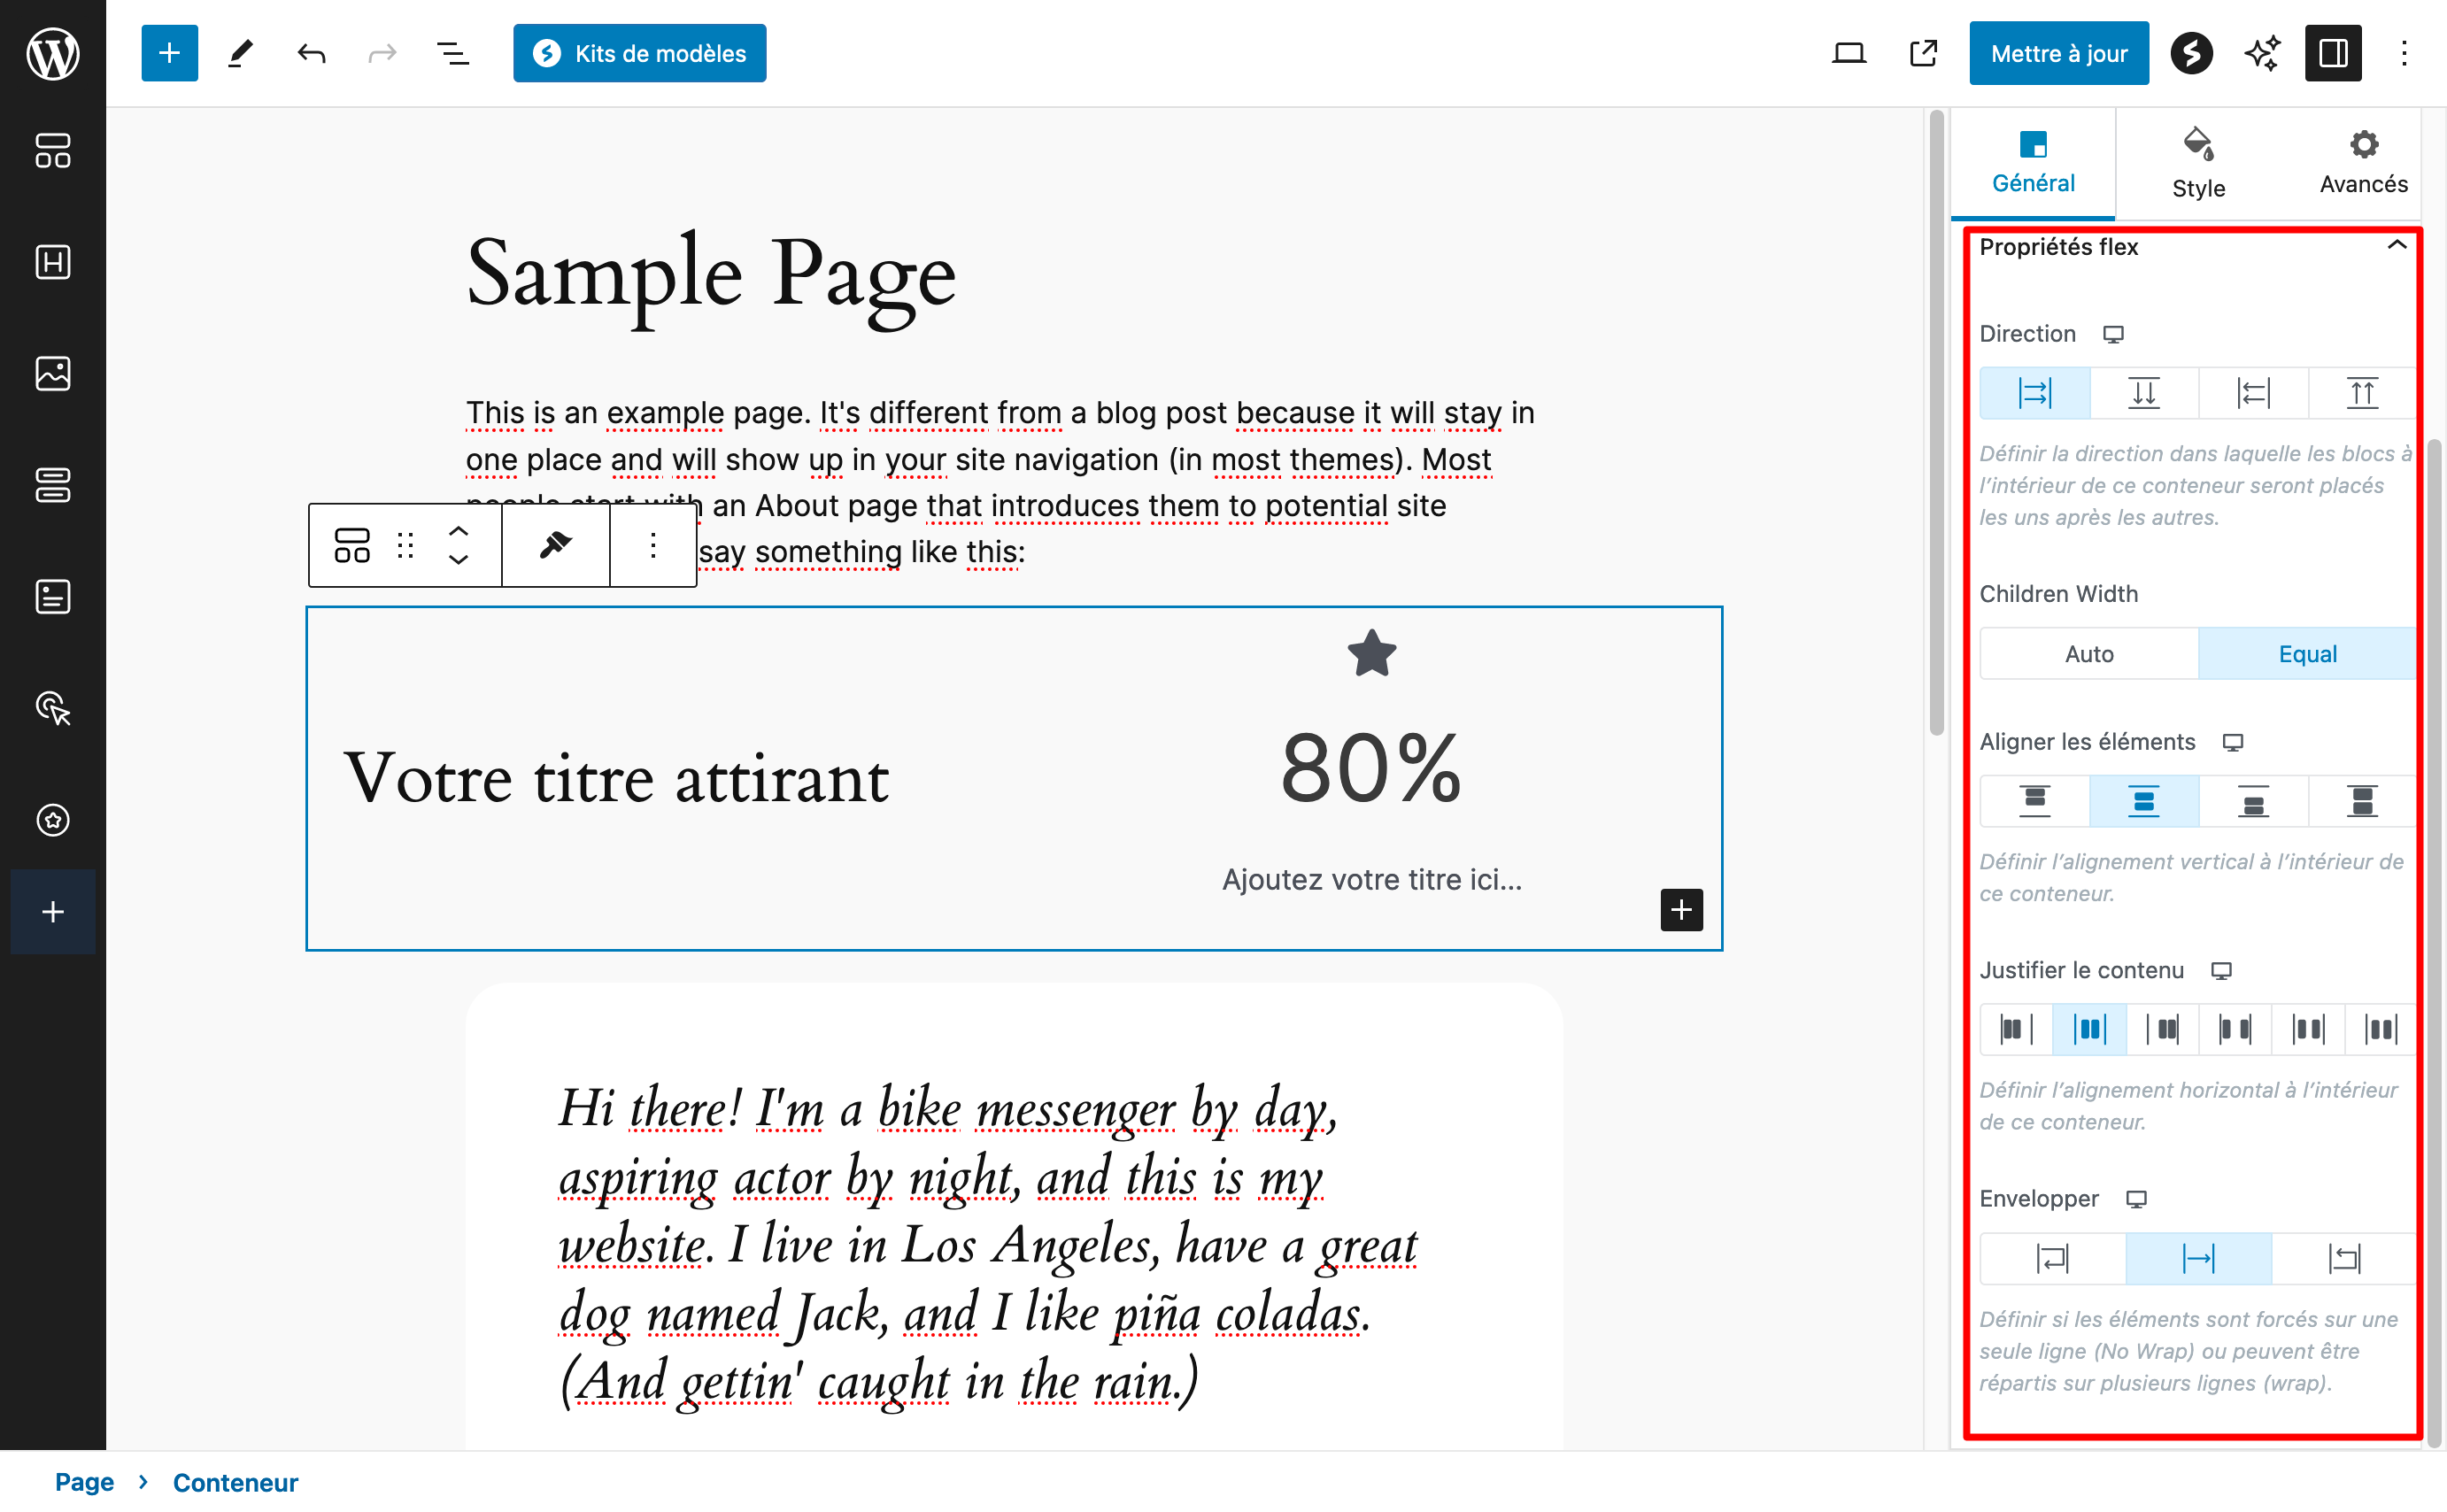Switch to the Avancés tab
2447x1512 pixels.
[x=2362, y=161]
